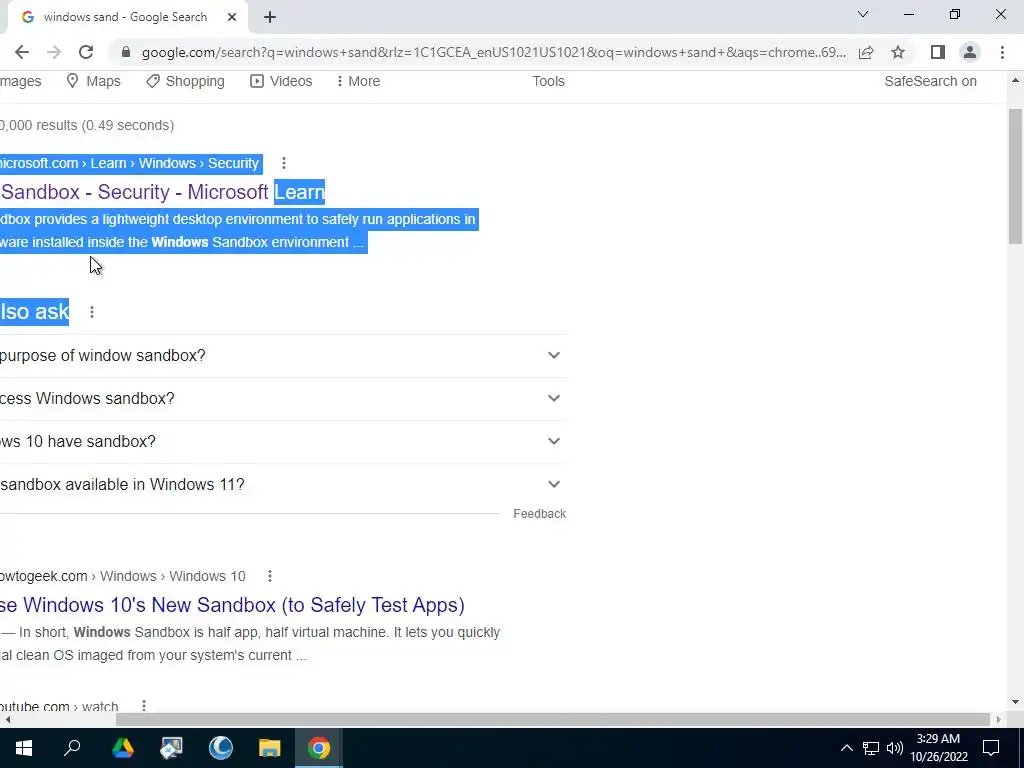
Task: Click the Feedback link under questions
Action: pyautogui.click(x=539, y=514)
